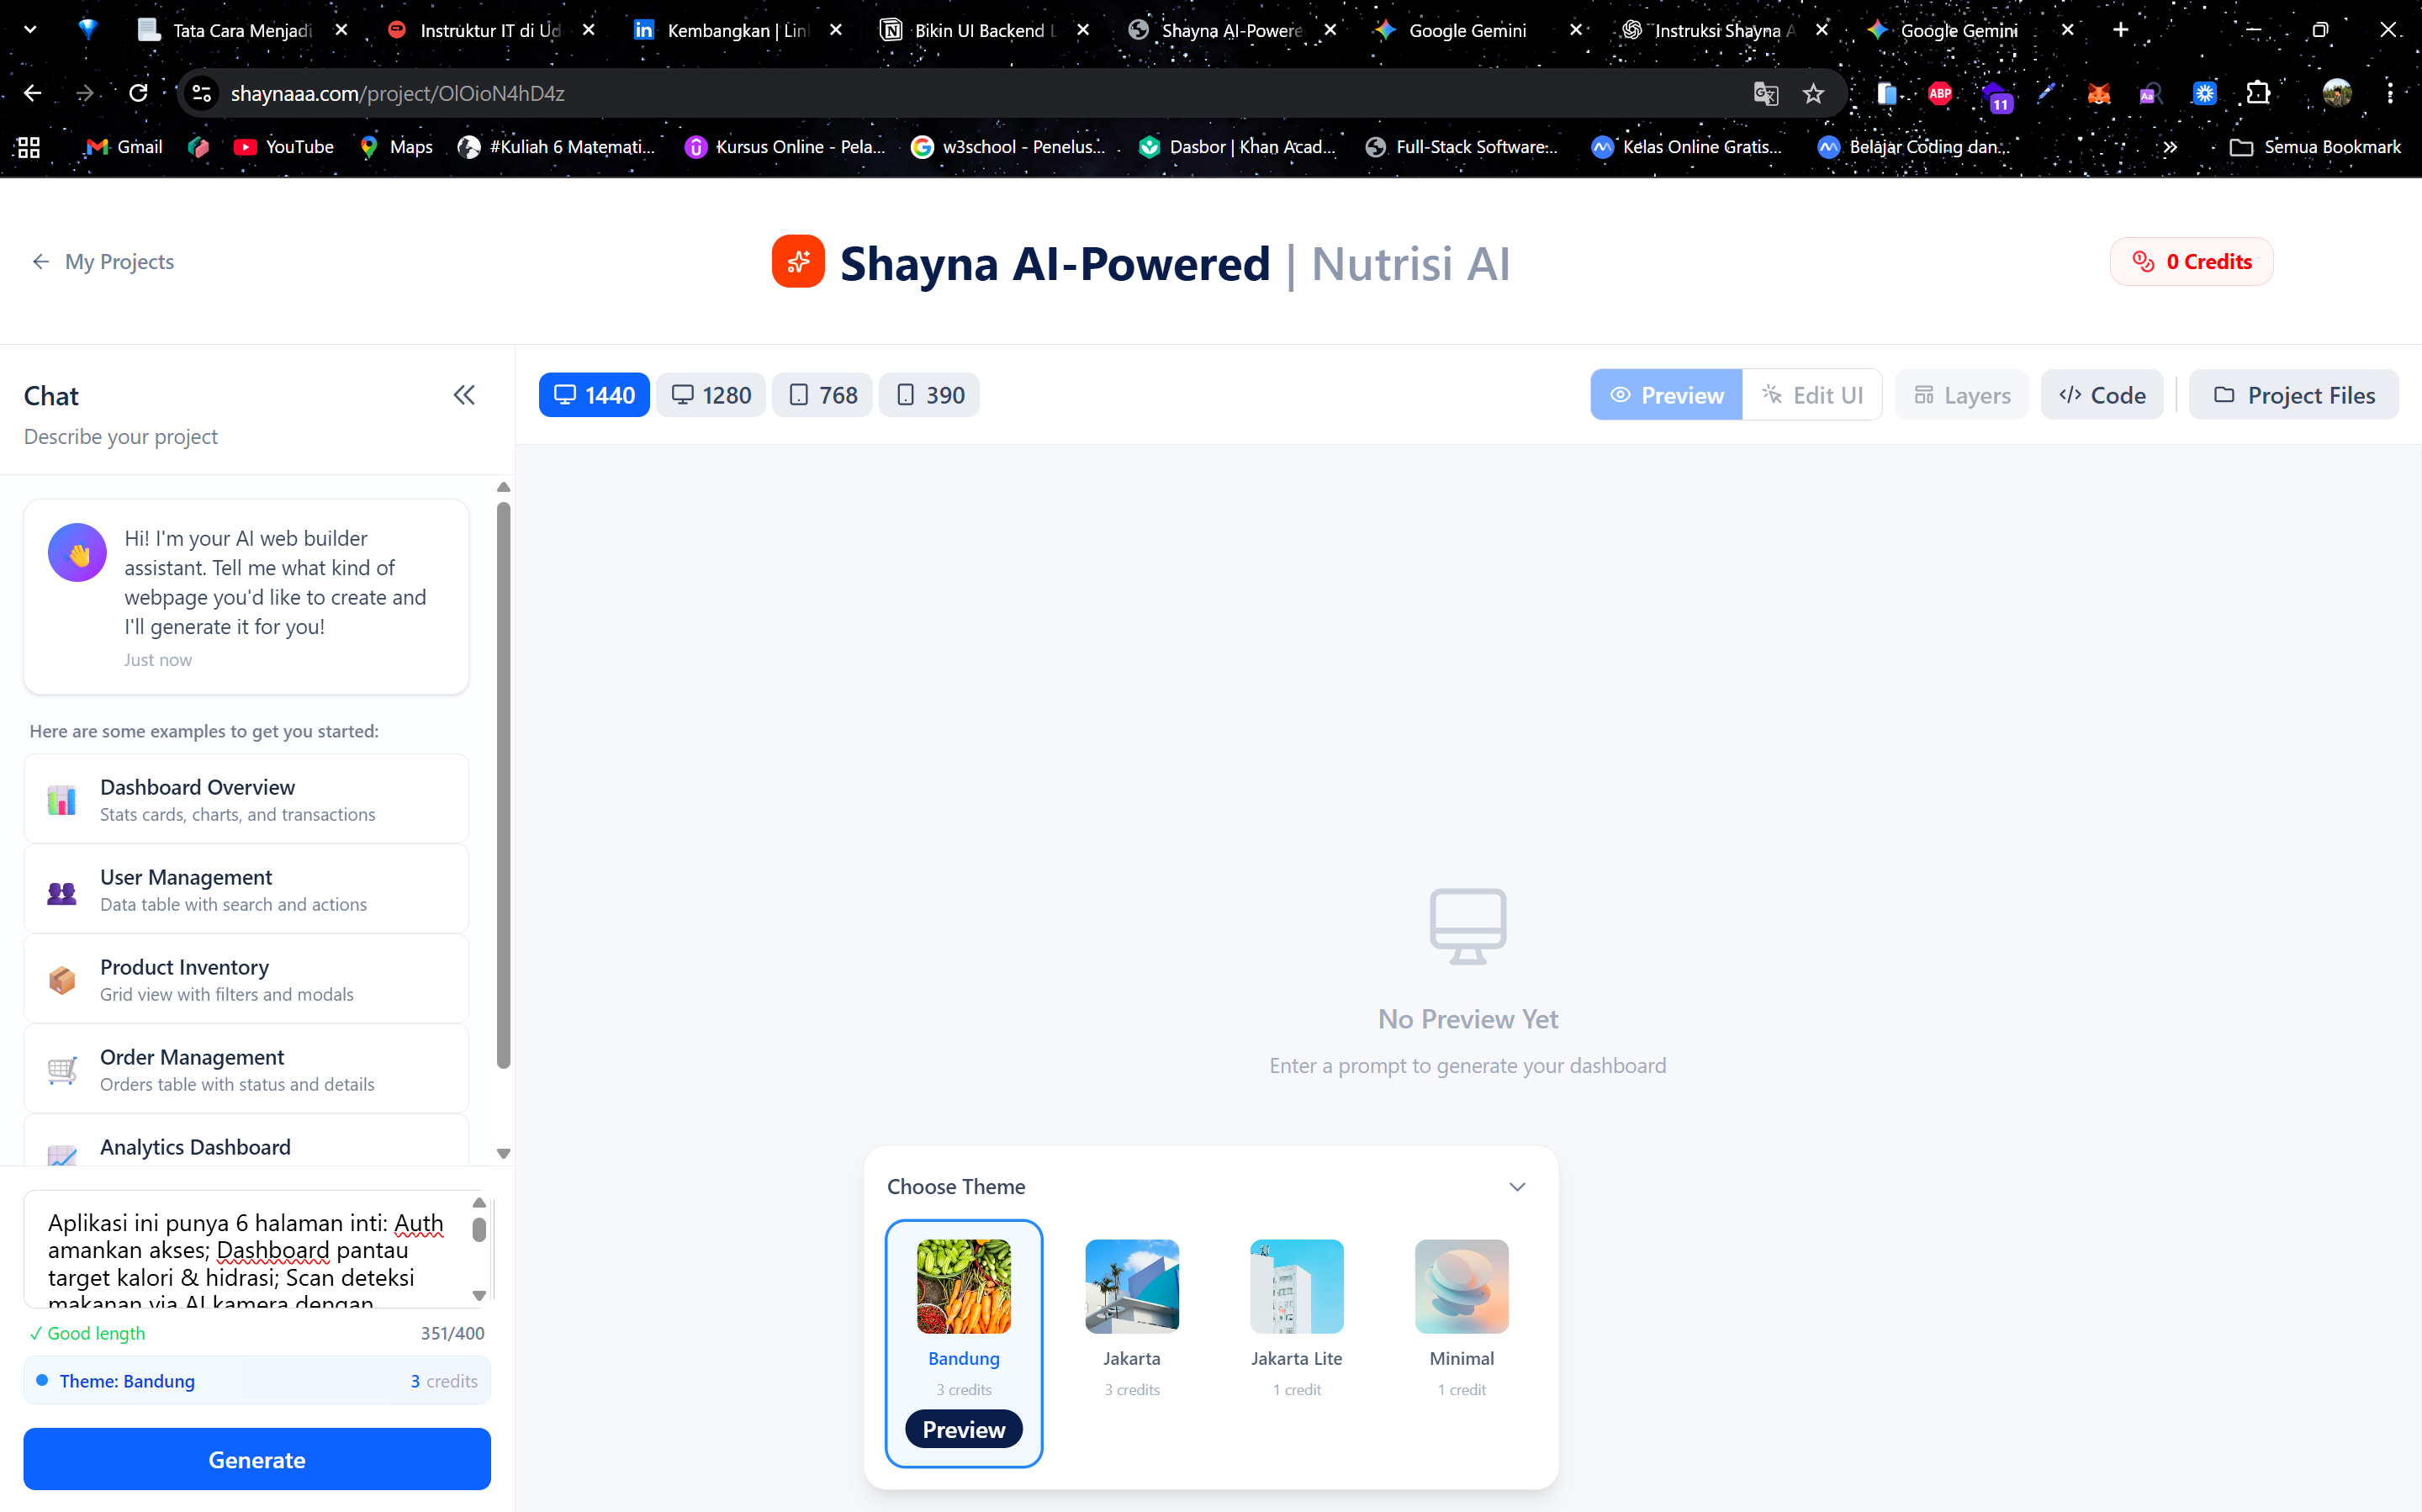The height and width of the screenshot is (1512, 2422).
Task: Bookmark this page with the star icon
Action: tap(1814, 93)
